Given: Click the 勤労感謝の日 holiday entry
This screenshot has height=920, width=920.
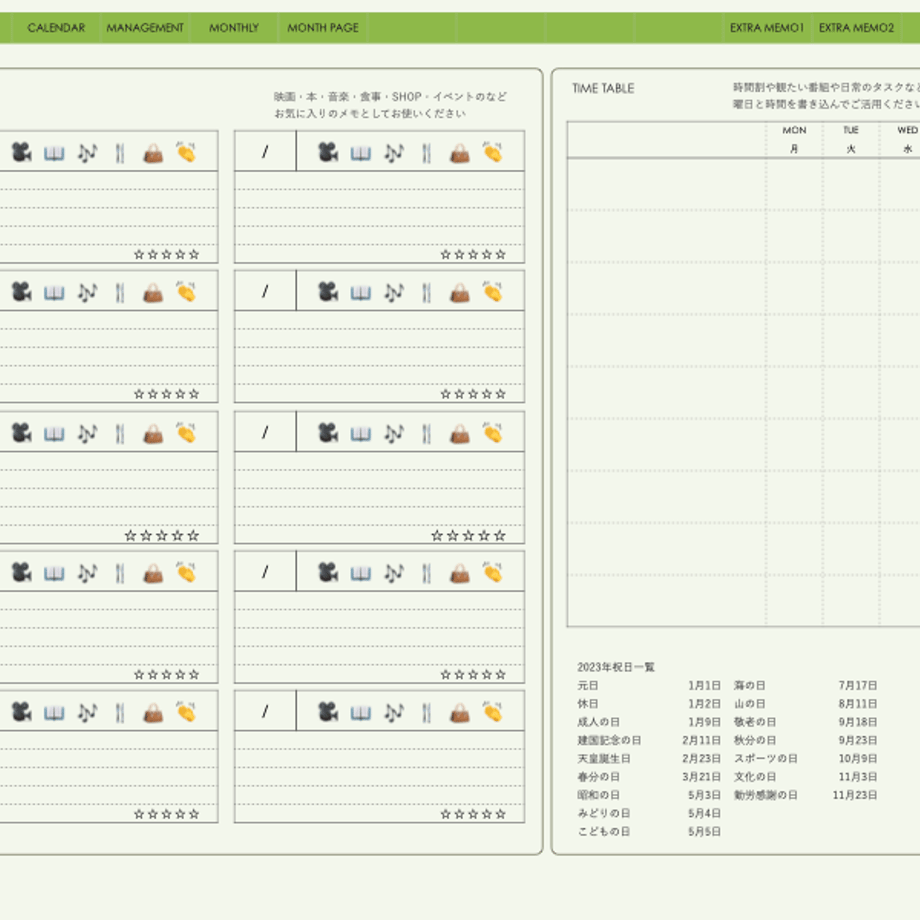Looking at the screenshot, I should (766, 795).
